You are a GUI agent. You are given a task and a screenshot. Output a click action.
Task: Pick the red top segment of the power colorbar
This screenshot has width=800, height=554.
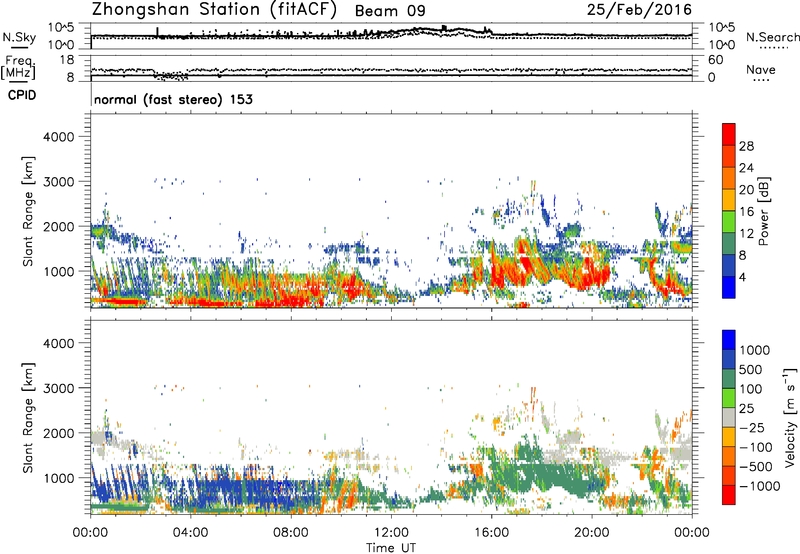[x=729, y=134]
